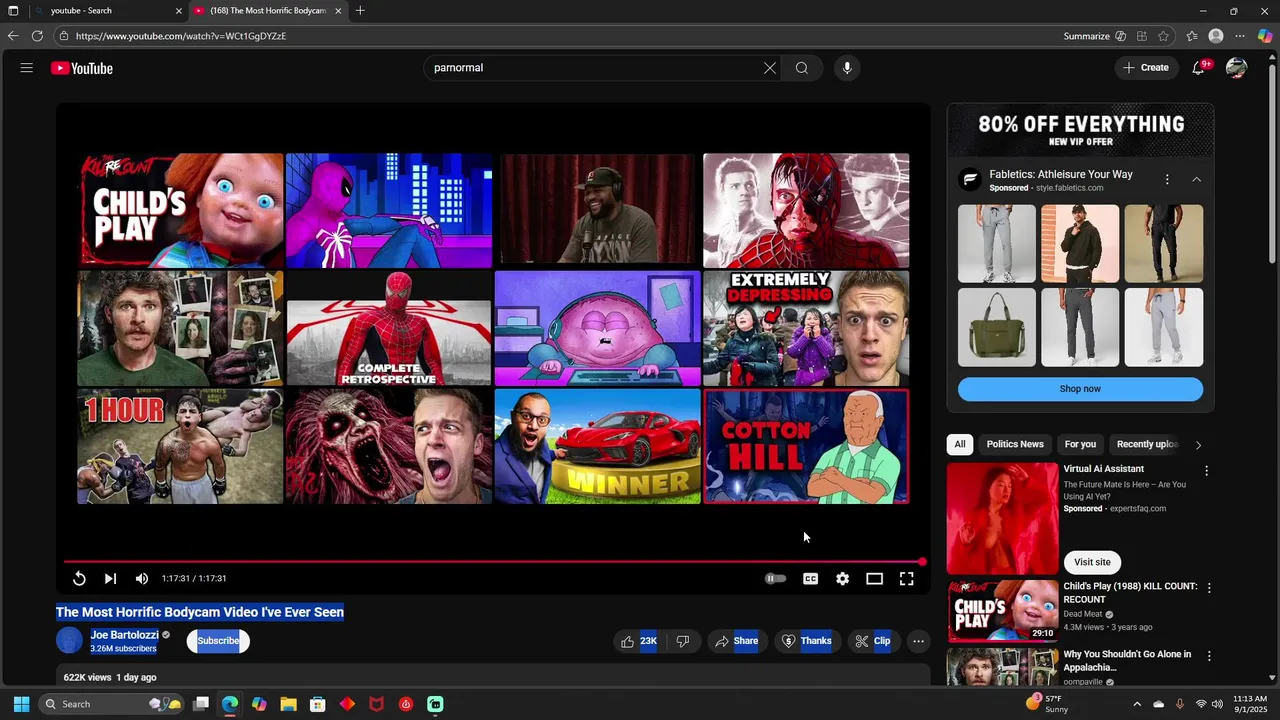The image size is (1280, 720).
Task: Open options for Appalachia video
Action: pos(1209,656)
